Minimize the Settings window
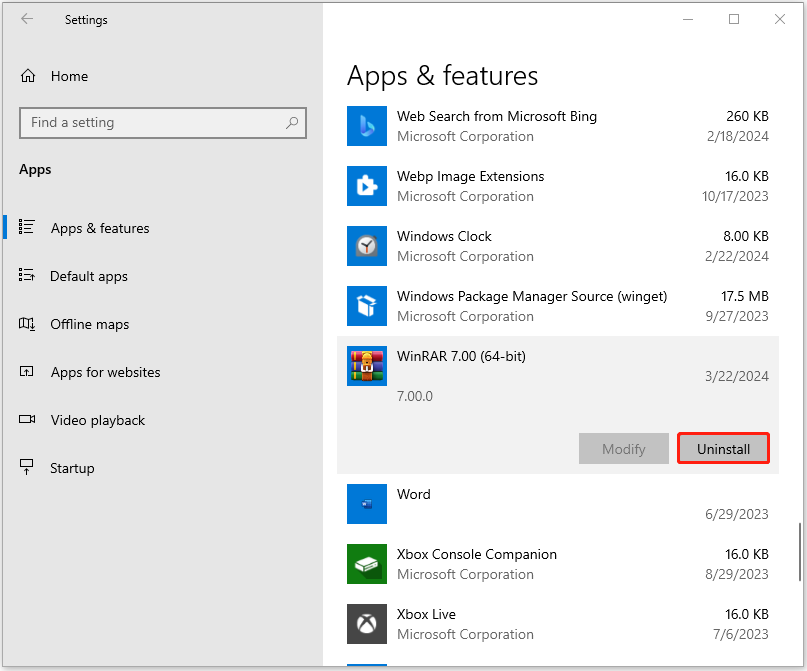This screenshot has height=671, width=807. [688, 20]
